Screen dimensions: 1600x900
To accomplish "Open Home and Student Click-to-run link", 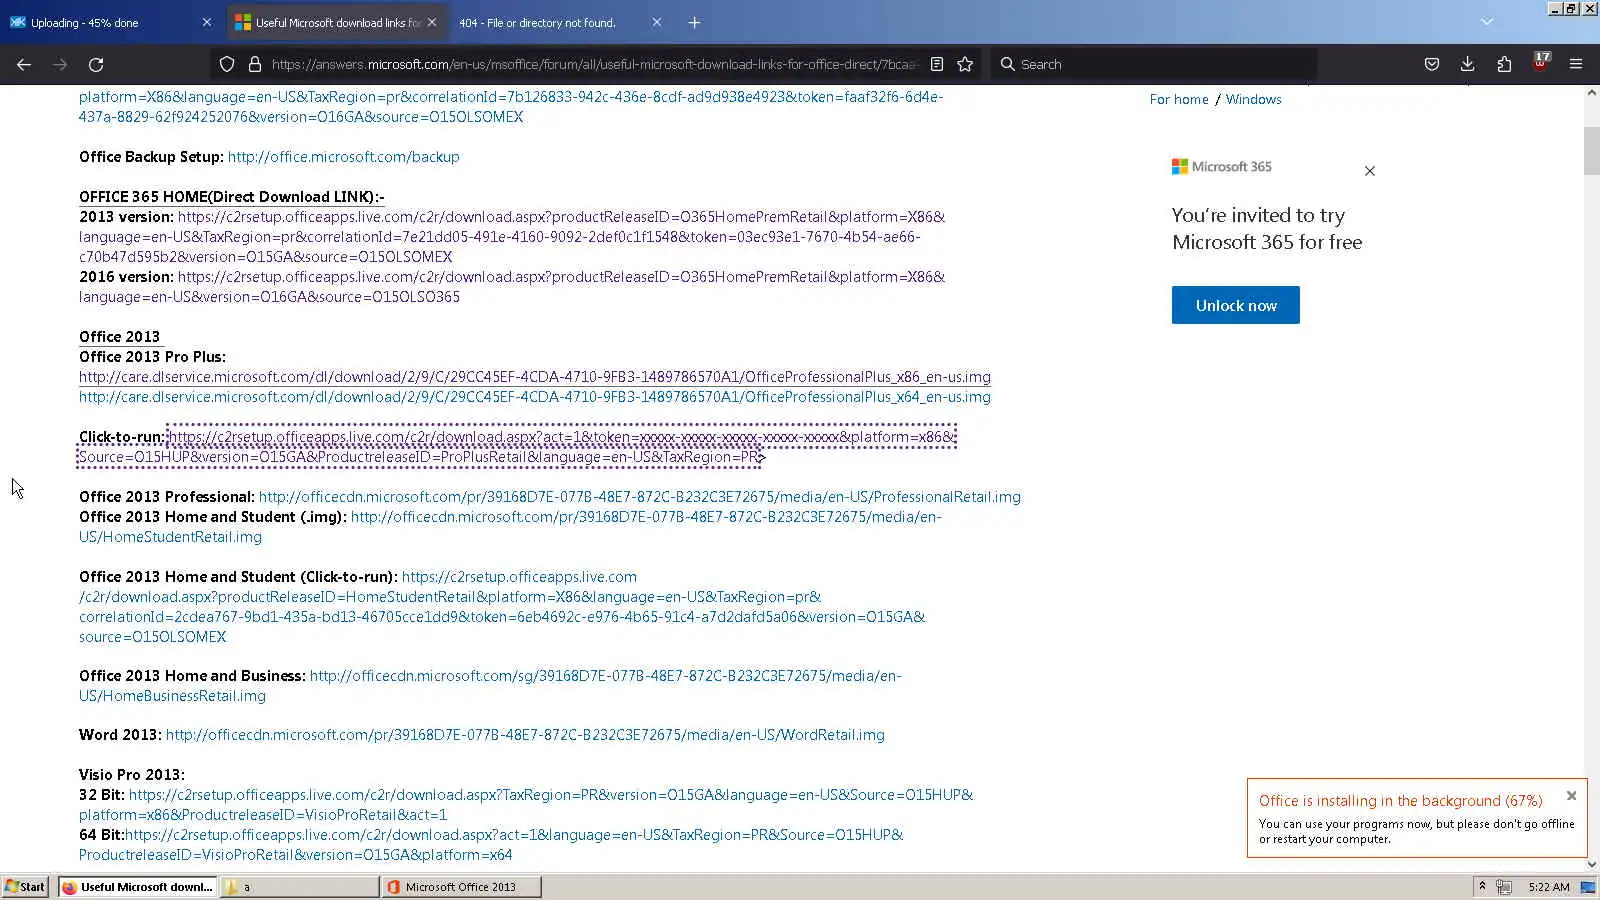I will point(502,607).
